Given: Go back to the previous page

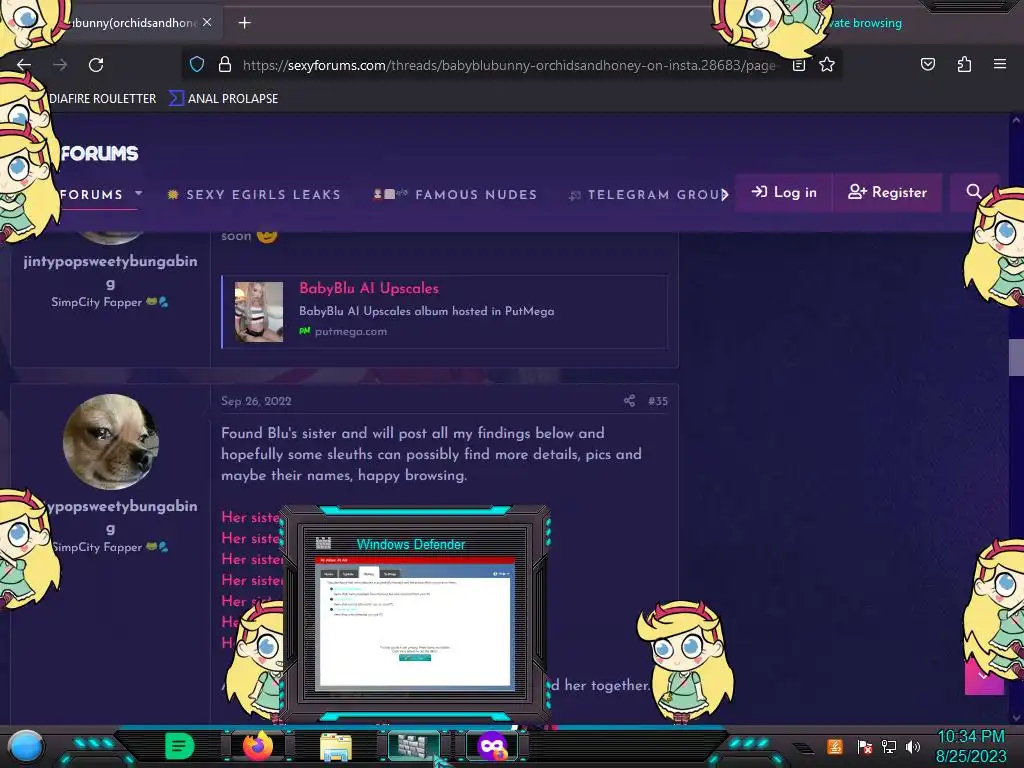Looking at the screenshot, I should [x=24, y=65].
